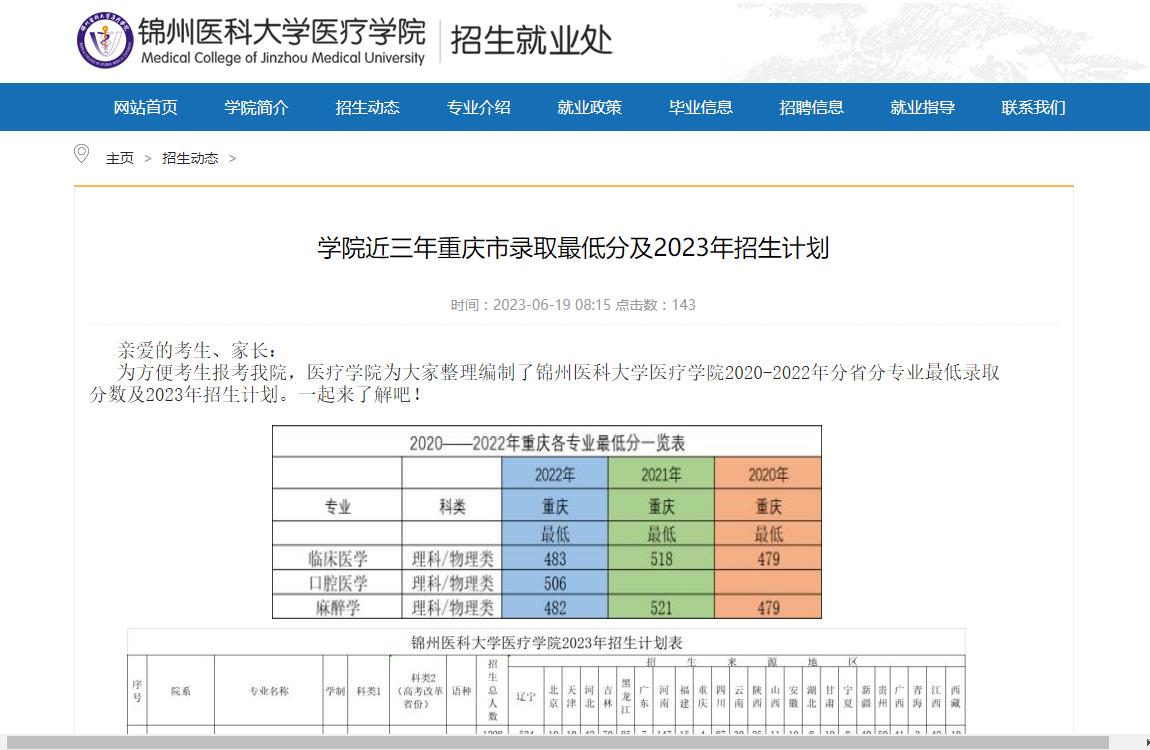
Task: Click the 点击数：143 view count
Action: click(x=655, y=305)
